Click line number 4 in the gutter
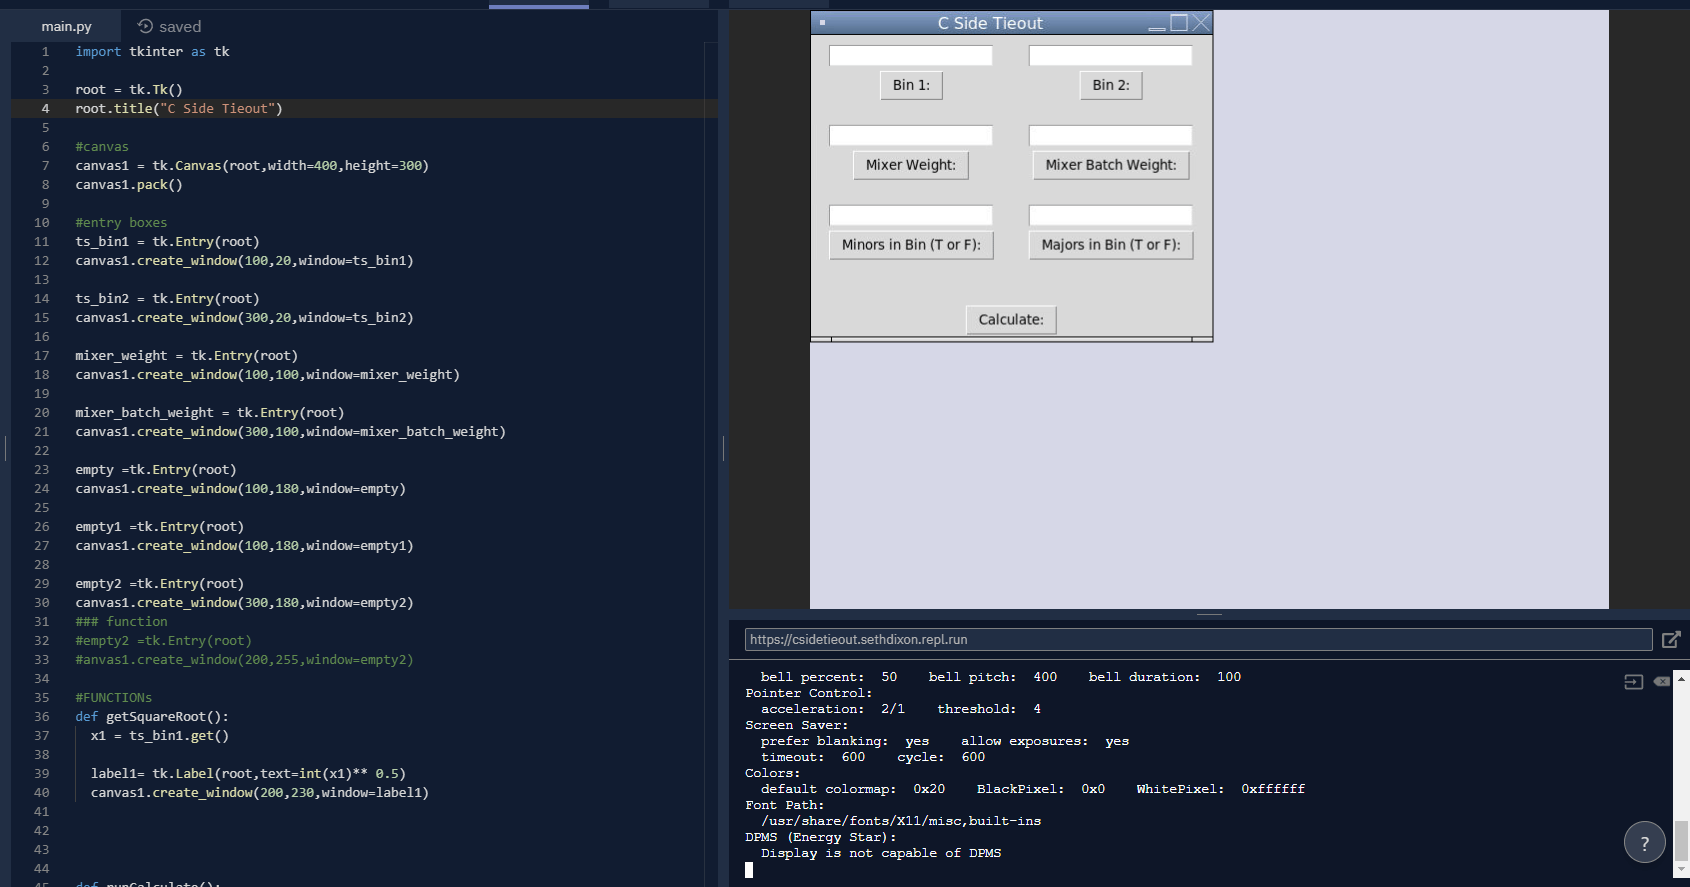This screenshot has height=887, width=1690. 45,109
